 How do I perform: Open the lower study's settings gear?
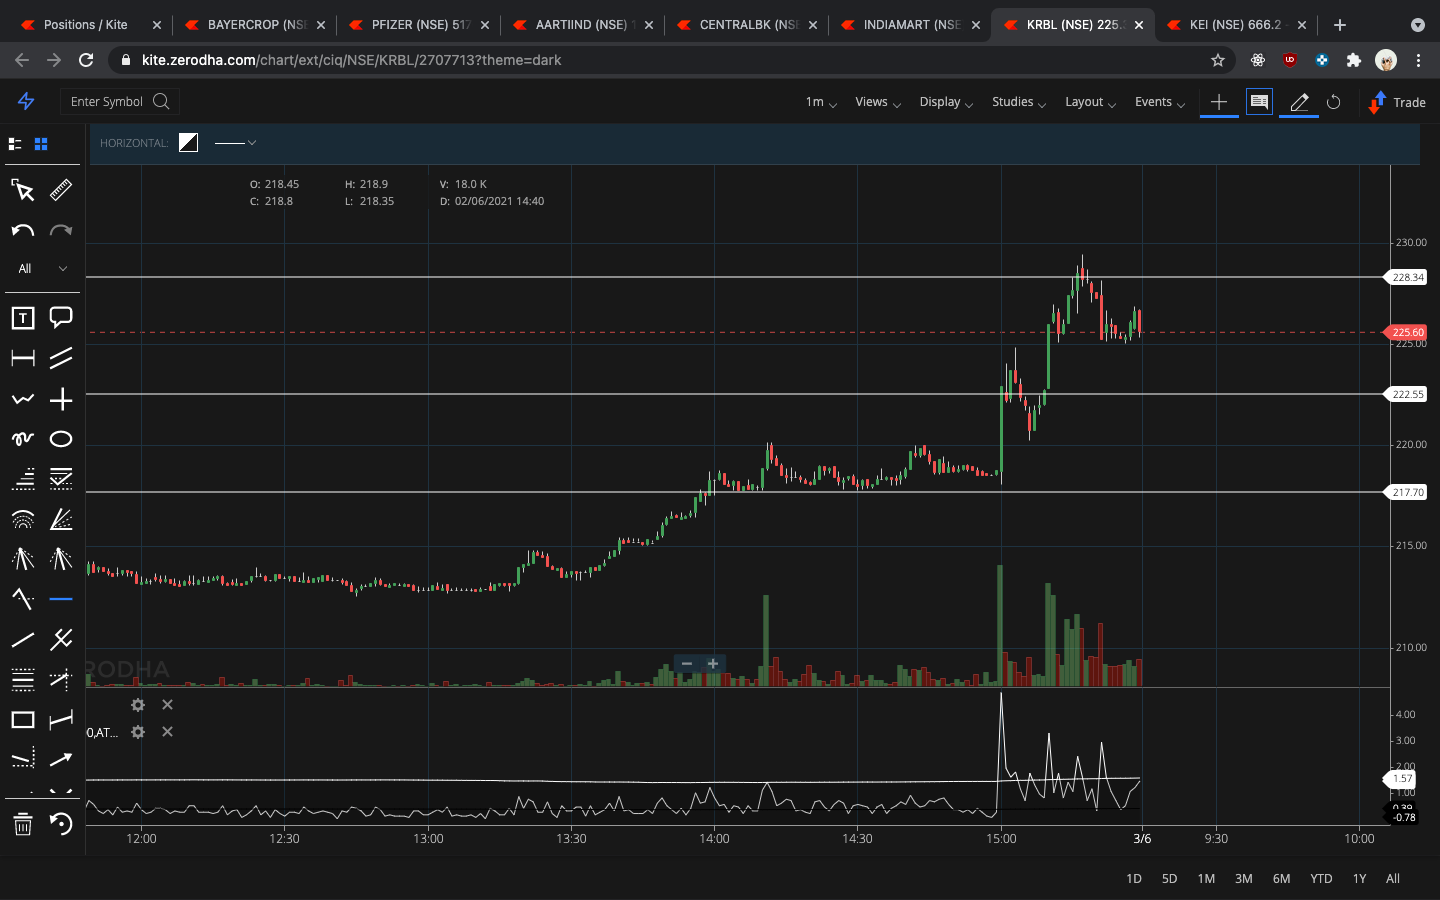[137, 732]
